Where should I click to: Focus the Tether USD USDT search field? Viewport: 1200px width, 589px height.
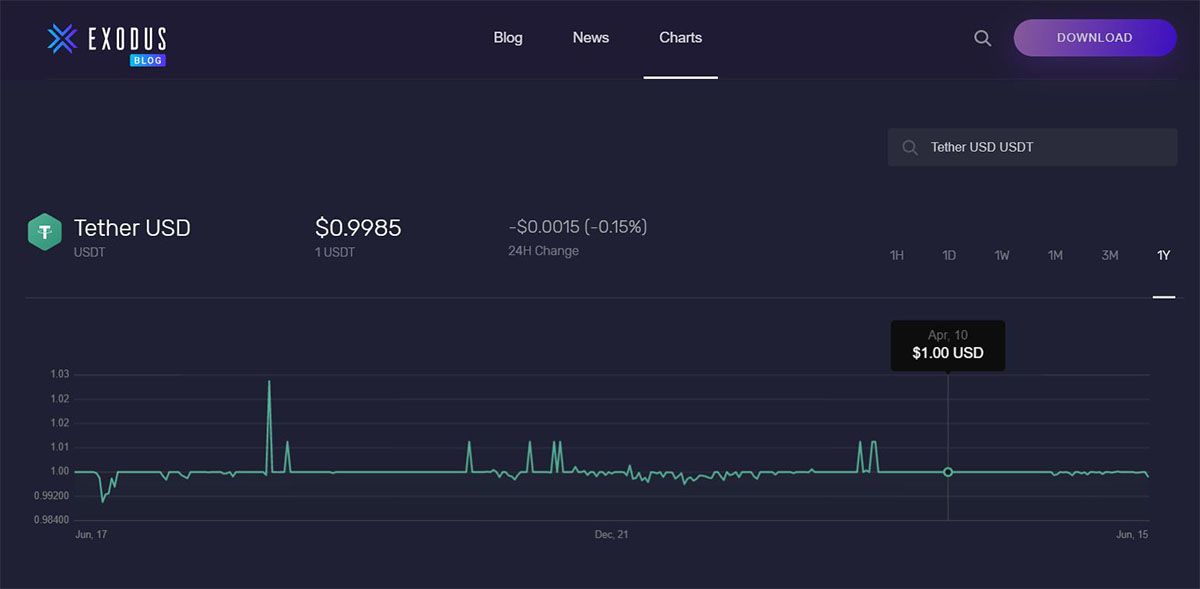tap(1032, 147)
